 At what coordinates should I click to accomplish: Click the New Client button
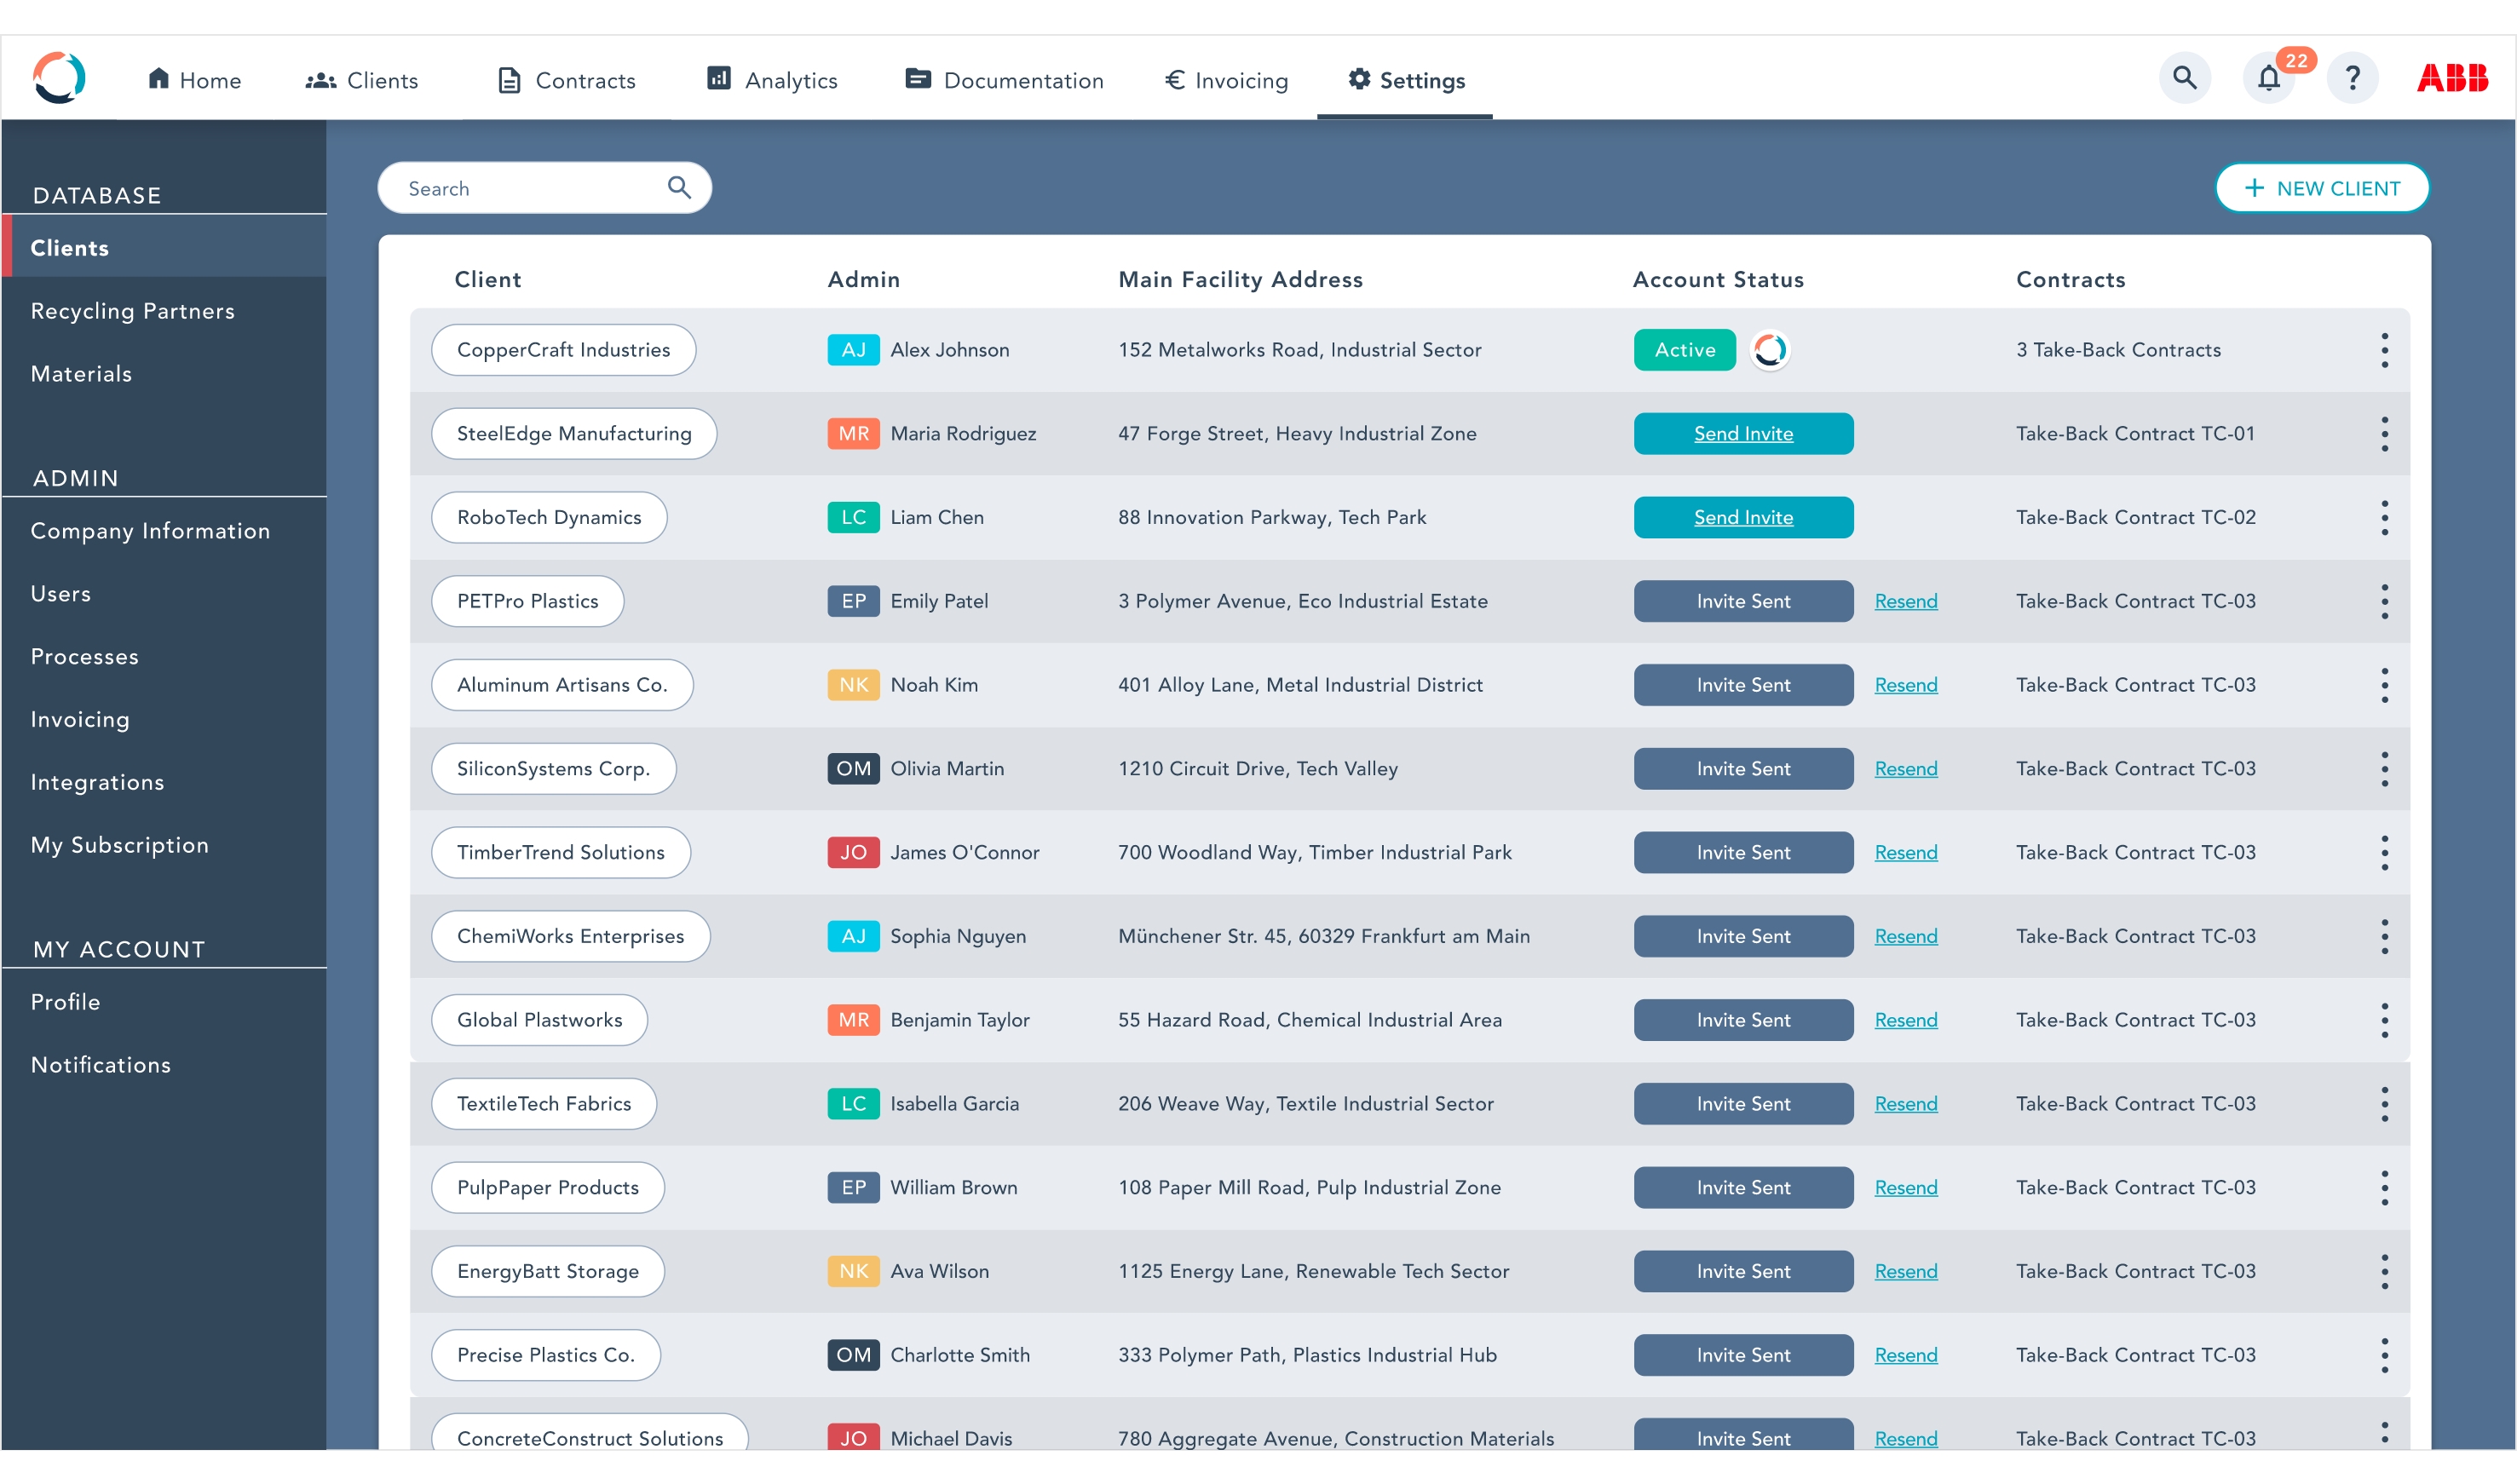(x=2321, y=188)
